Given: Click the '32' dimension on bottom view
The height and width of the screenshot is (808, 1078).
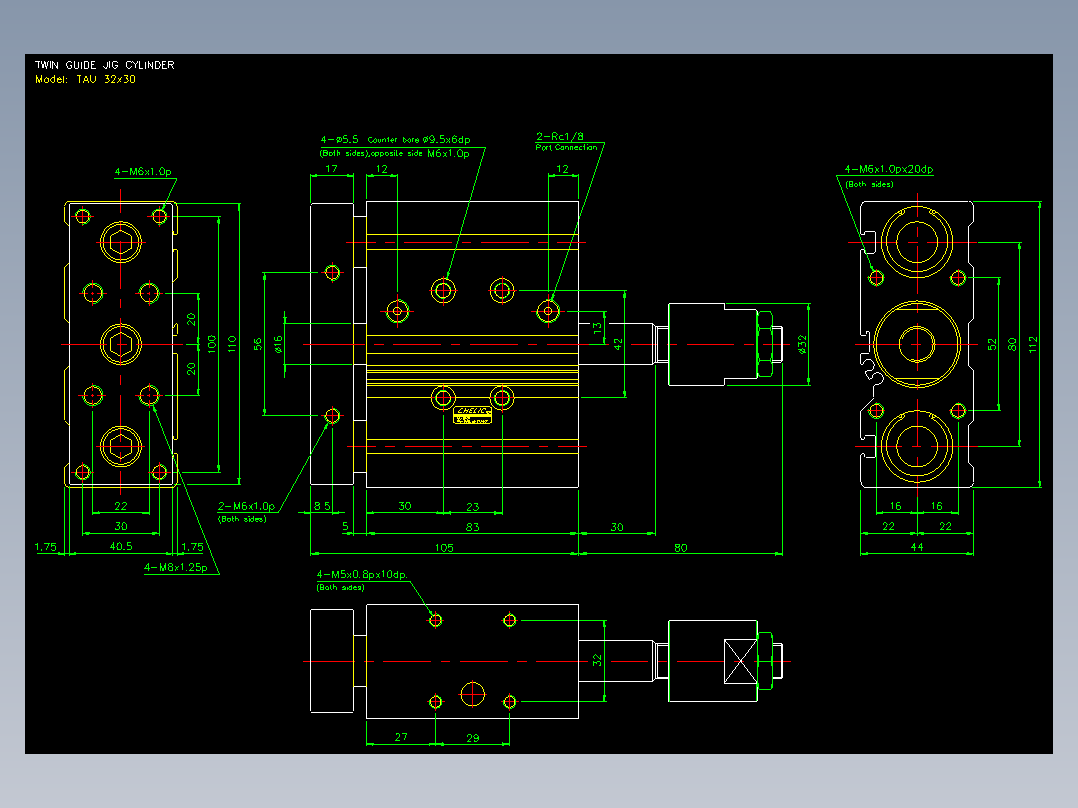Looking at the screenshot, I should (597, 660).
